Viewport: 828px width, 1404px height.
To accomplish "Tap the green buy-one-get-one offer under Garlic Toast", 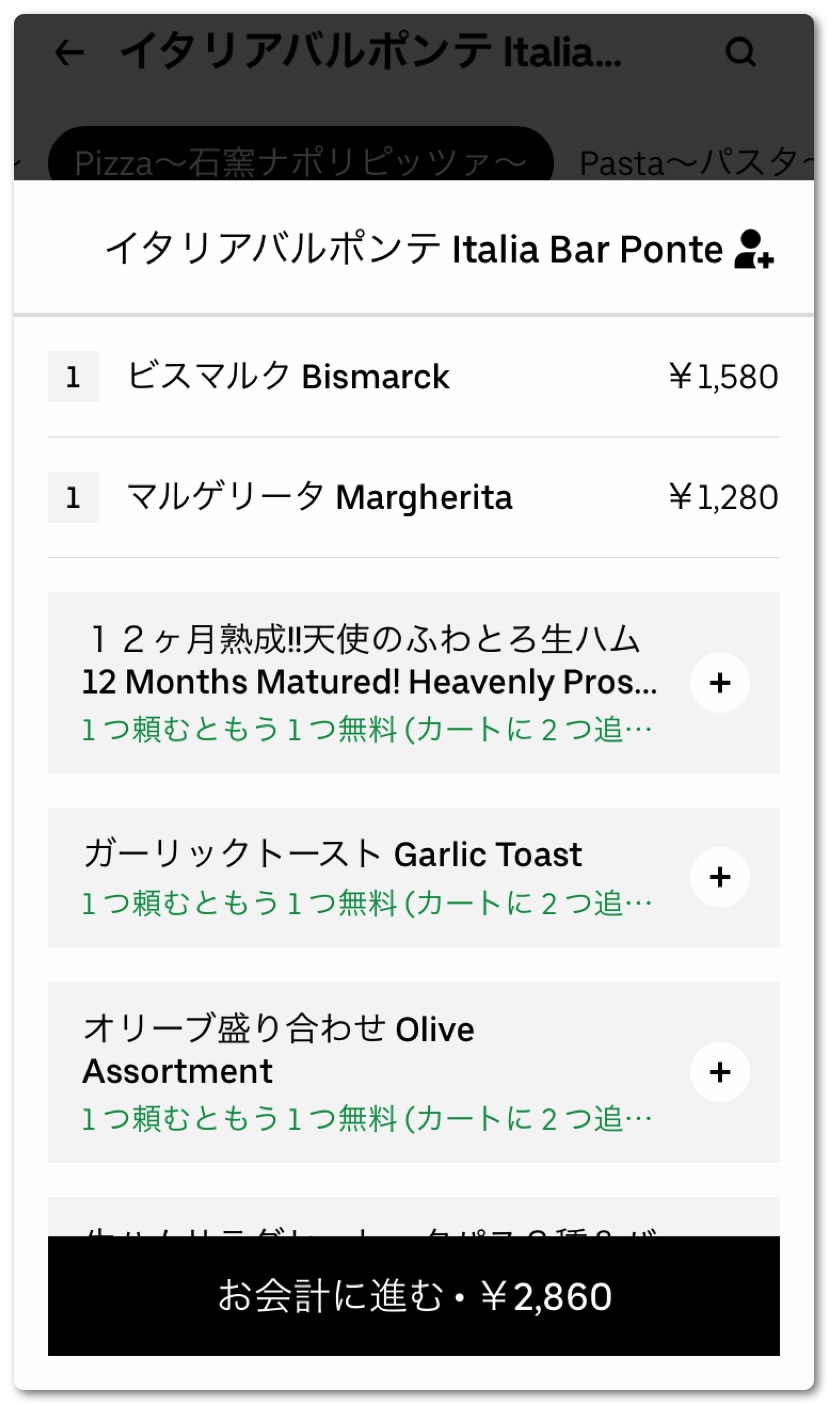I will coord(367,904).
